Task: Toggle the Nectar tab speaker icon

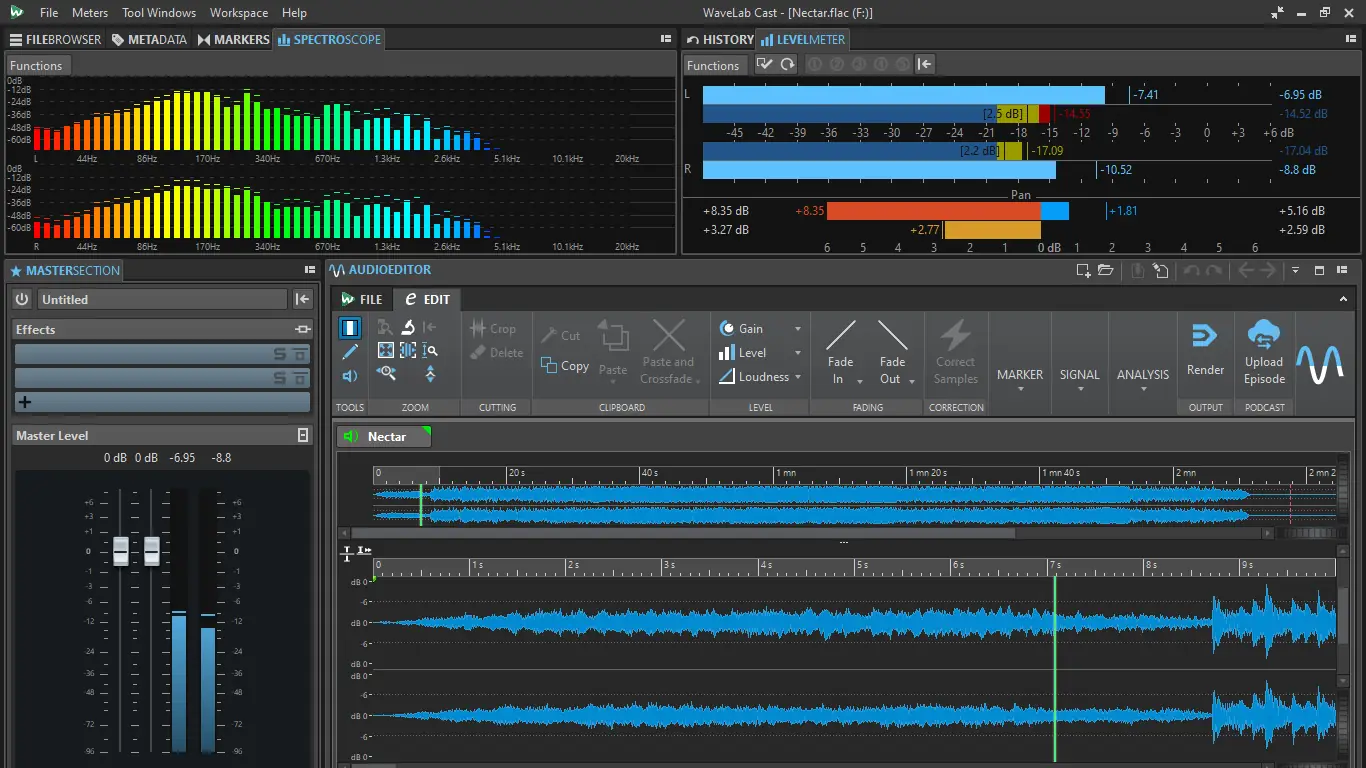Action: (x=351, y=437)
